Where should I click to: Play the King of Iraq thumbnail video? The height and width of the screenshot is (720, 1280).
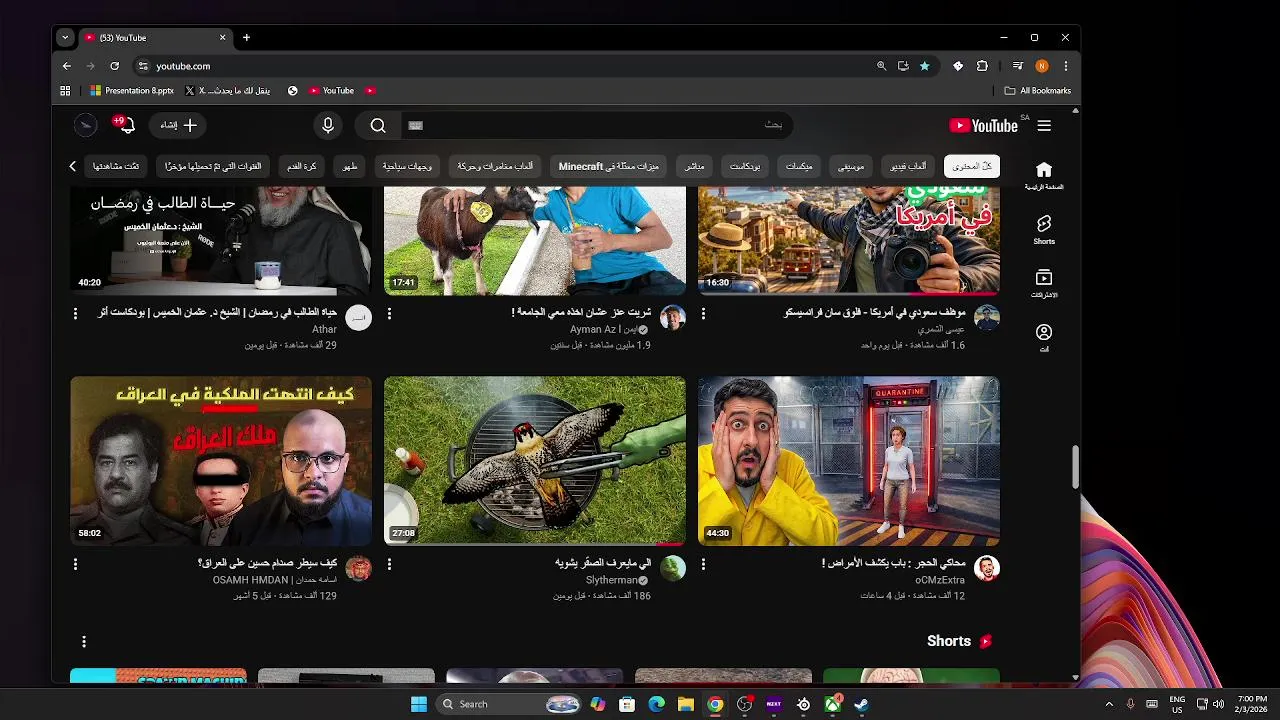221,461
